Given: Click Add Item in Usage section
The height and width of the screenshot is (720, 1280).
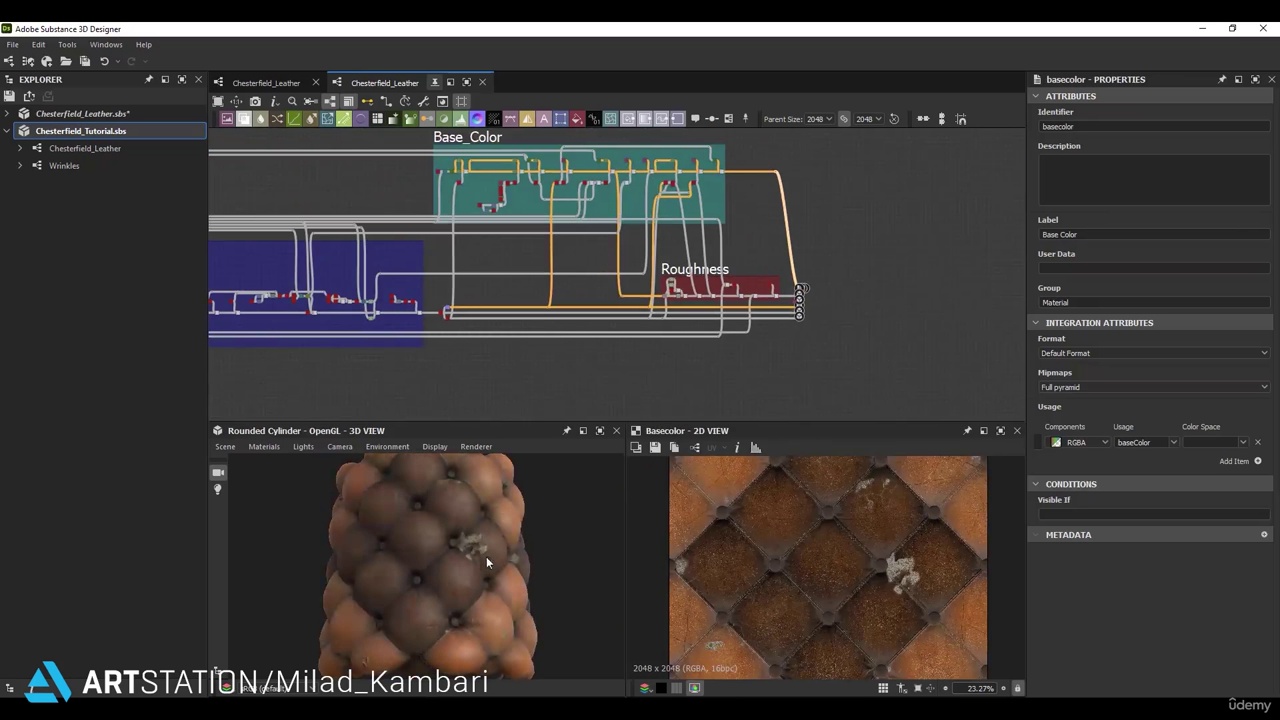Looking at the screenshot, I should pyautogui.click(x=1240, y=461).
